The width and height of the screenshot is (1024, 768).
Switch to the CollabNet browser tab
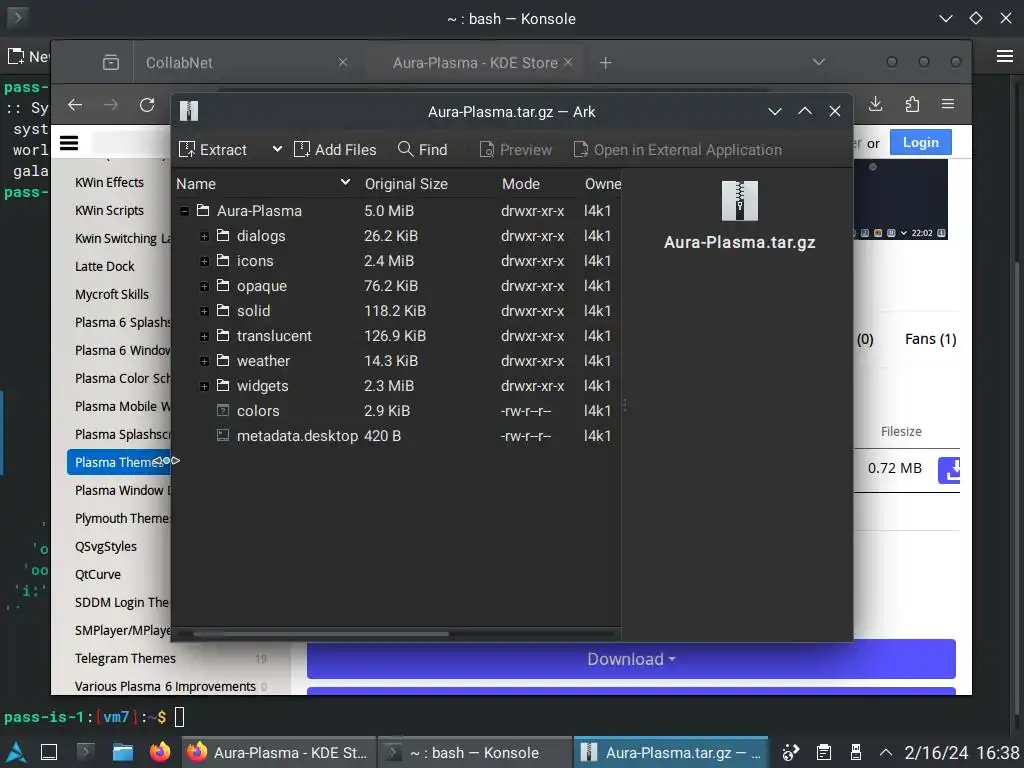pos(246,63)
